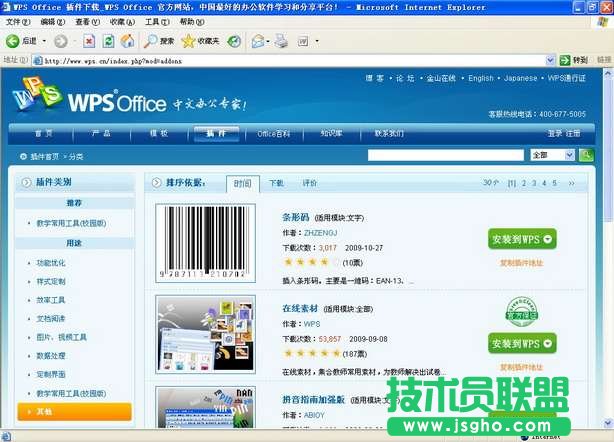Select 功能优化 category in sidebar
This screenshot has height=442, width=614.
[51, 263]
